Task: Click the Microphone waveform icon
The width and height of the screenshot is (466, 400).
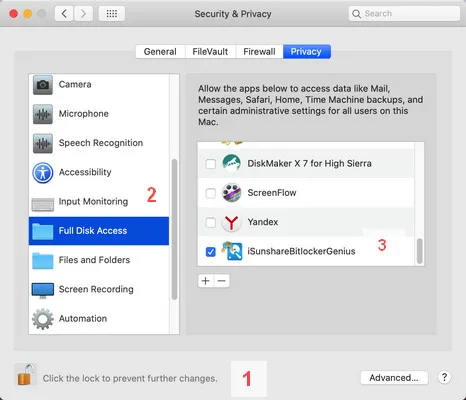Action: click(x=43, y=114)
